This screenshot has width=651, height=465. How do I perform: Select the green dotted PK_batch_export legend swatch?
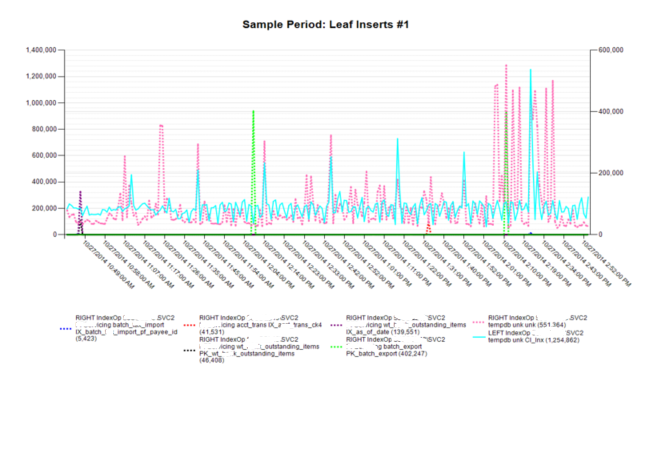(x=336, y=347)
